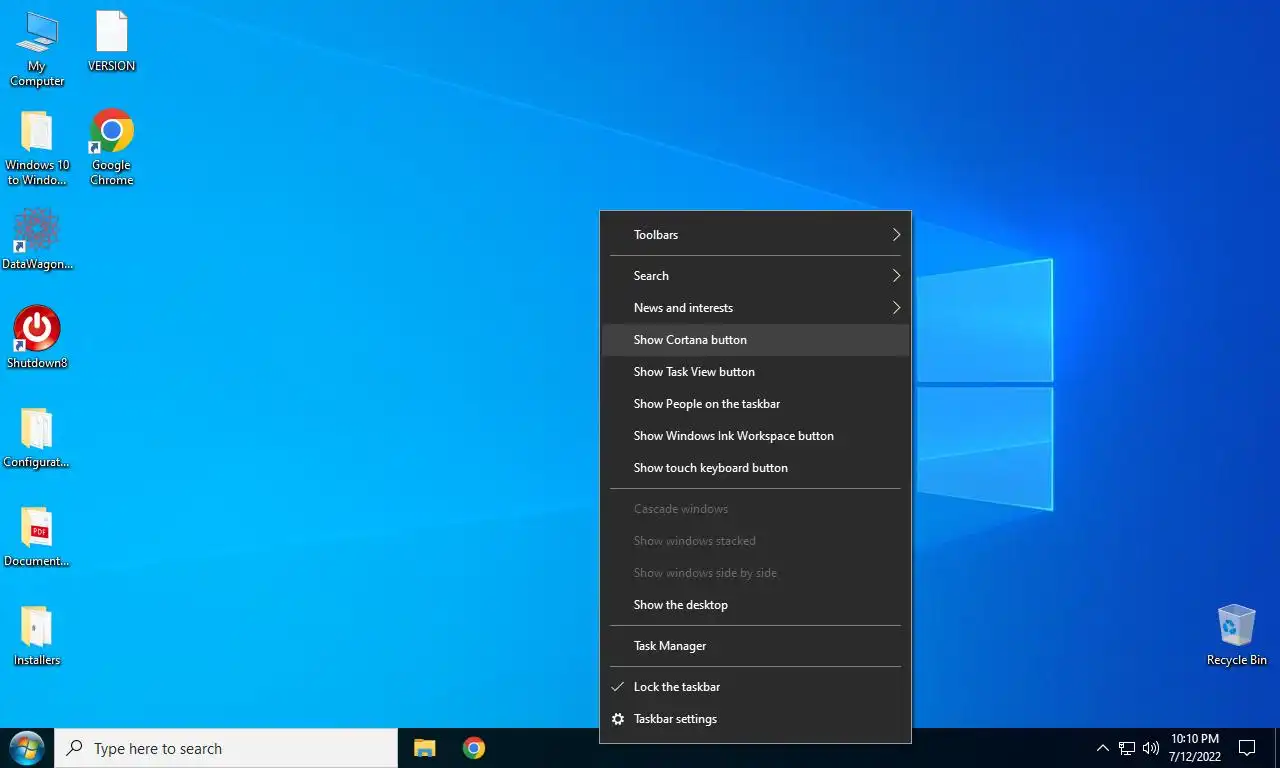Select the Windows 10 to Windows folder icon
This screenshot has width=1280, height=768.
[37, 148]
